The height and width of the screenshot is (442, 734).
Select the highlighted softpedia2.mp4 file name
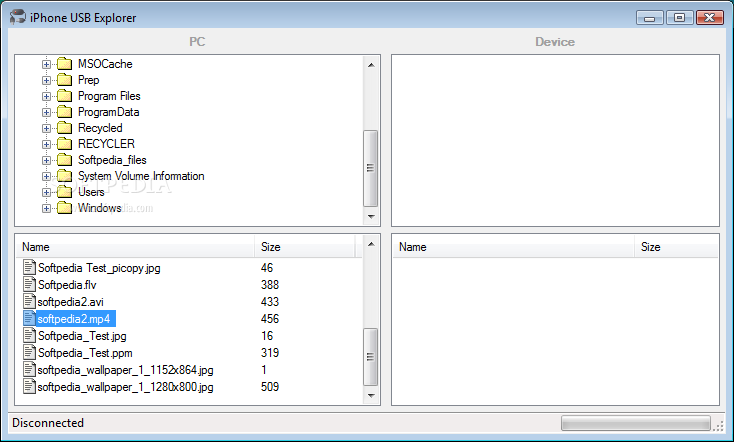tap(74, 319)
